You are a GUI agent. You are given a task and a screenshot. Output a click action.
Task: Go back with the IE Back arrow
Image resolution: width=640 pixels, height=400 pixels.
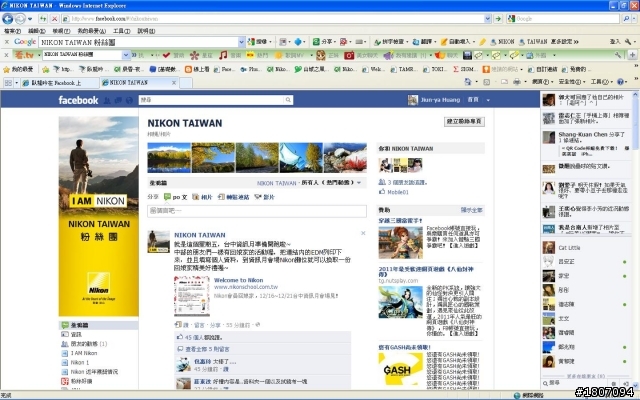click(x=7, y=18)
